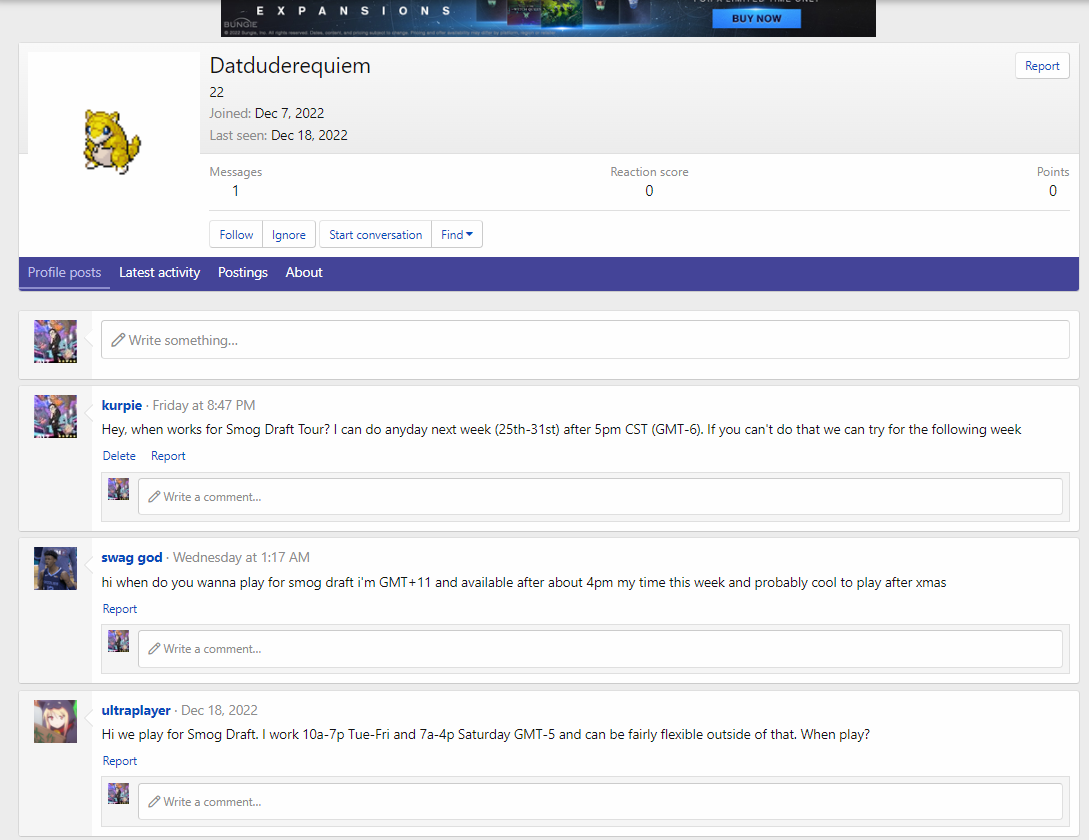Click Buy Now in the banner ad

point(756,19)
